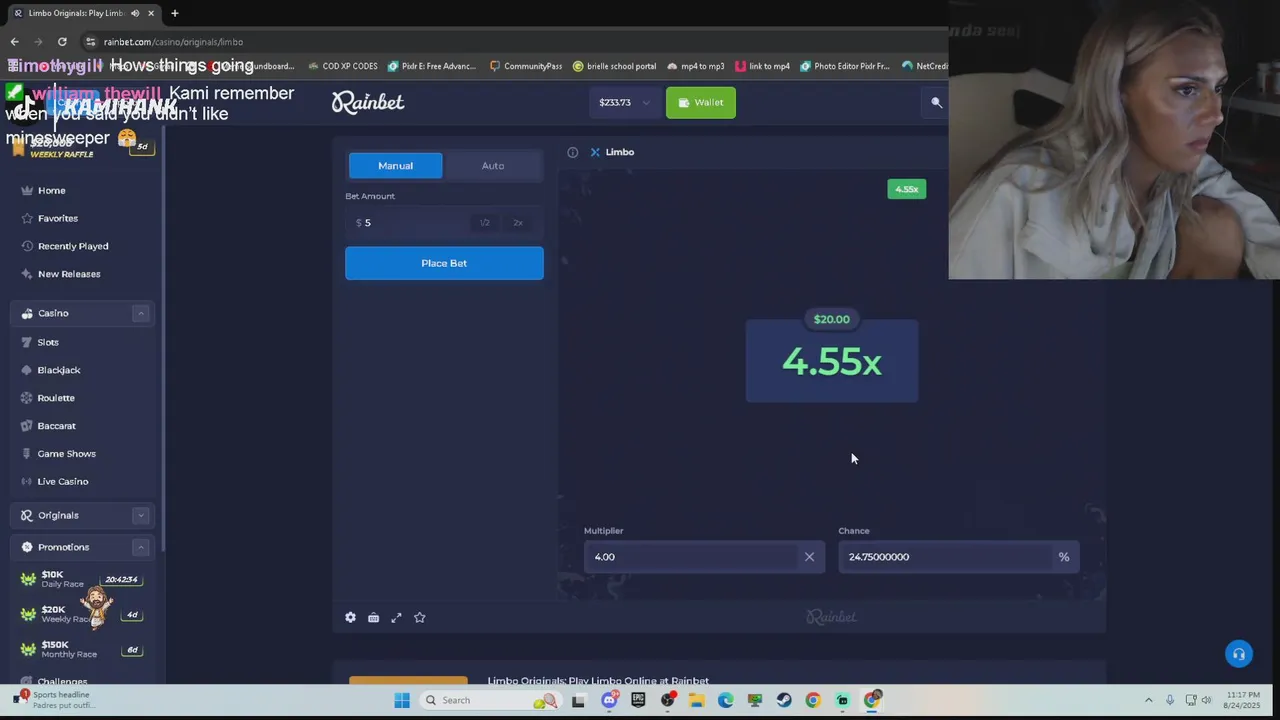Switch to Manual betting mode
The width and height of the screenshot is (1280, 720).
395,166
